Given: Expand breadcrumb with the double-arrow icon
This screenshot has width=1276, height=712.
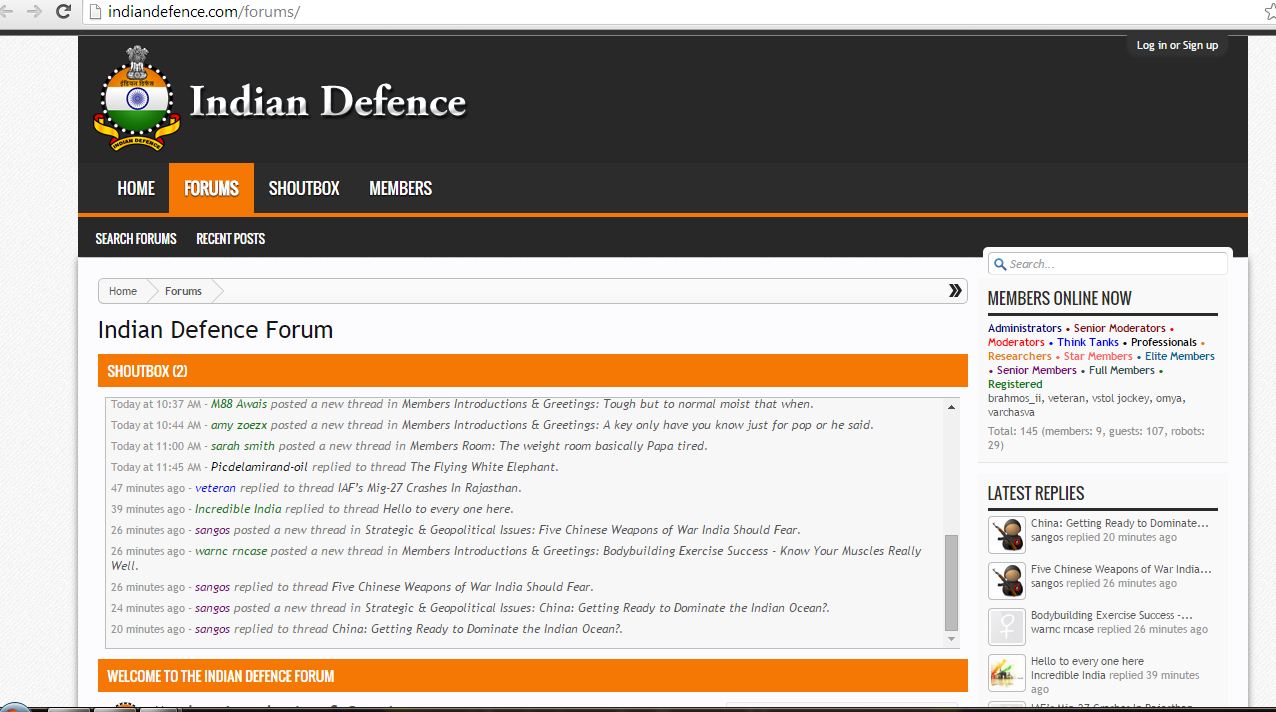Looking at the screenshot, I should pyautogui.click(x=955, y=291).
